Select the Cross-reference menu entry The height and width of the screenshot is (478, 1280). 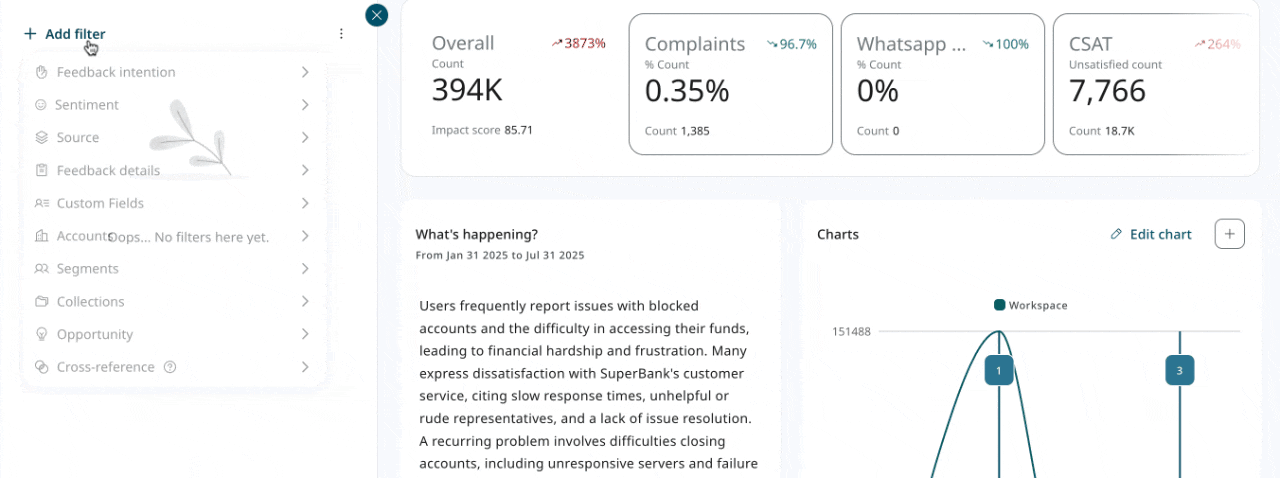coord(105,367)
